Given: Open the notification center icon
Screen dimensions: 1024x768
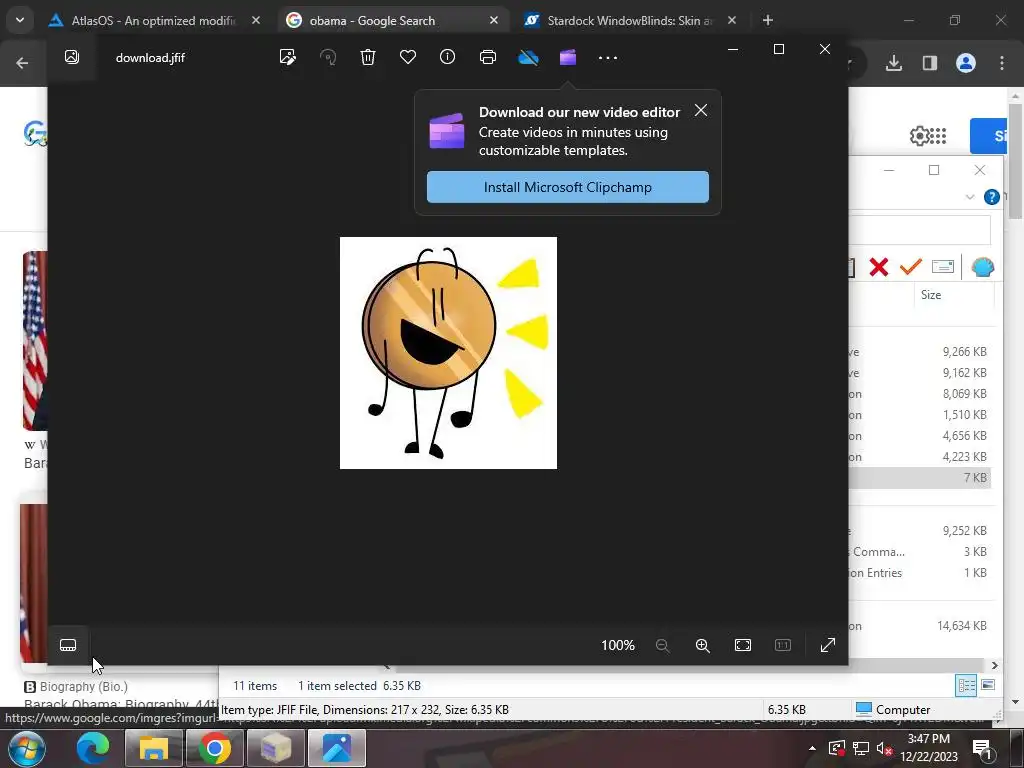Looking at the screenshot, I should 982,748.
